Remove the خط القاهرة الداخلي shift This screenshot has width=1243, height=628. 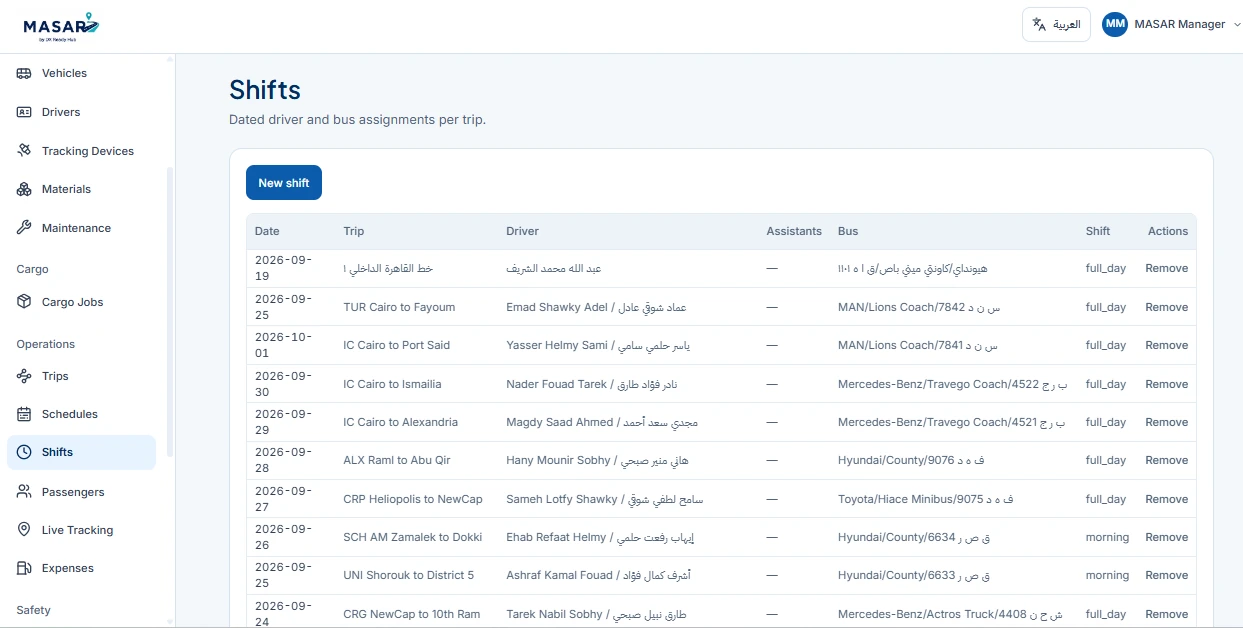[1166, 268]
